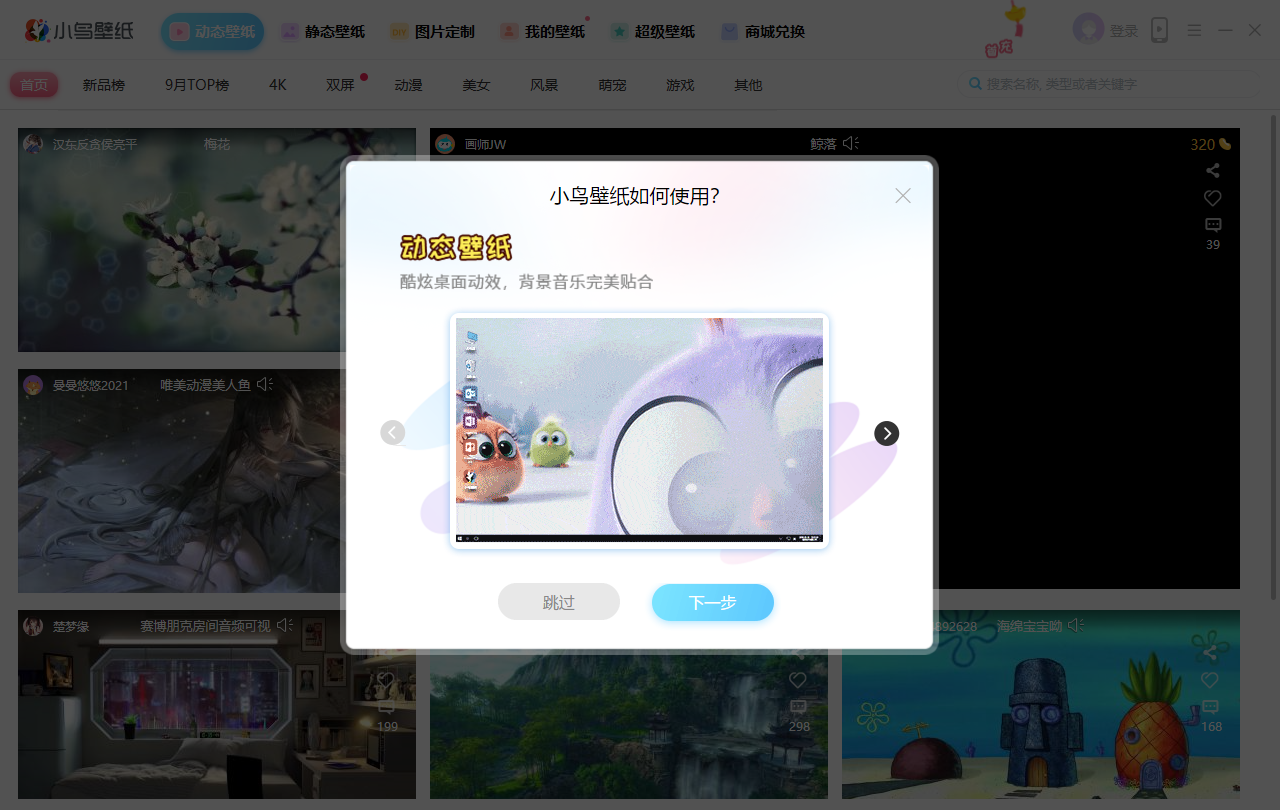Open the 图片定制 tab
Image resolution: width=1280 pixels, height=810 pixels.
click(432, 32)
